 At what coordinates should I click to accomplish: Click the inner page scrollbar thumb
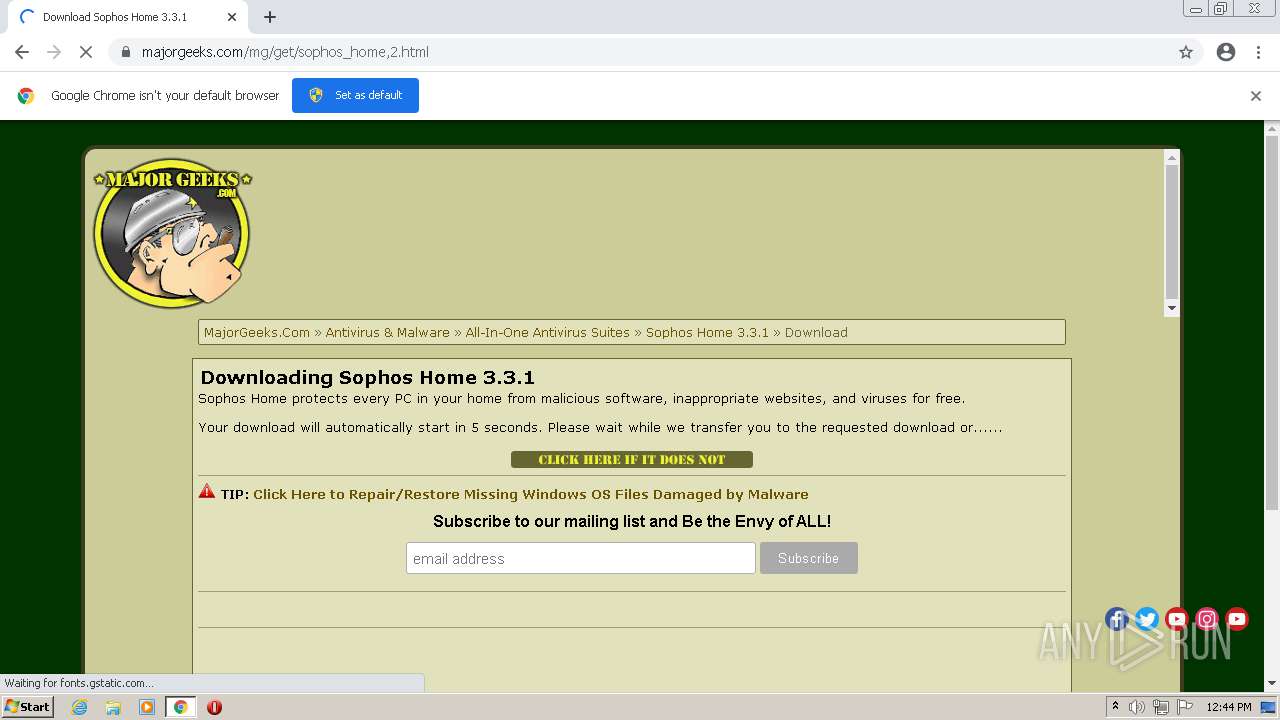click(x=1172, y=232)
